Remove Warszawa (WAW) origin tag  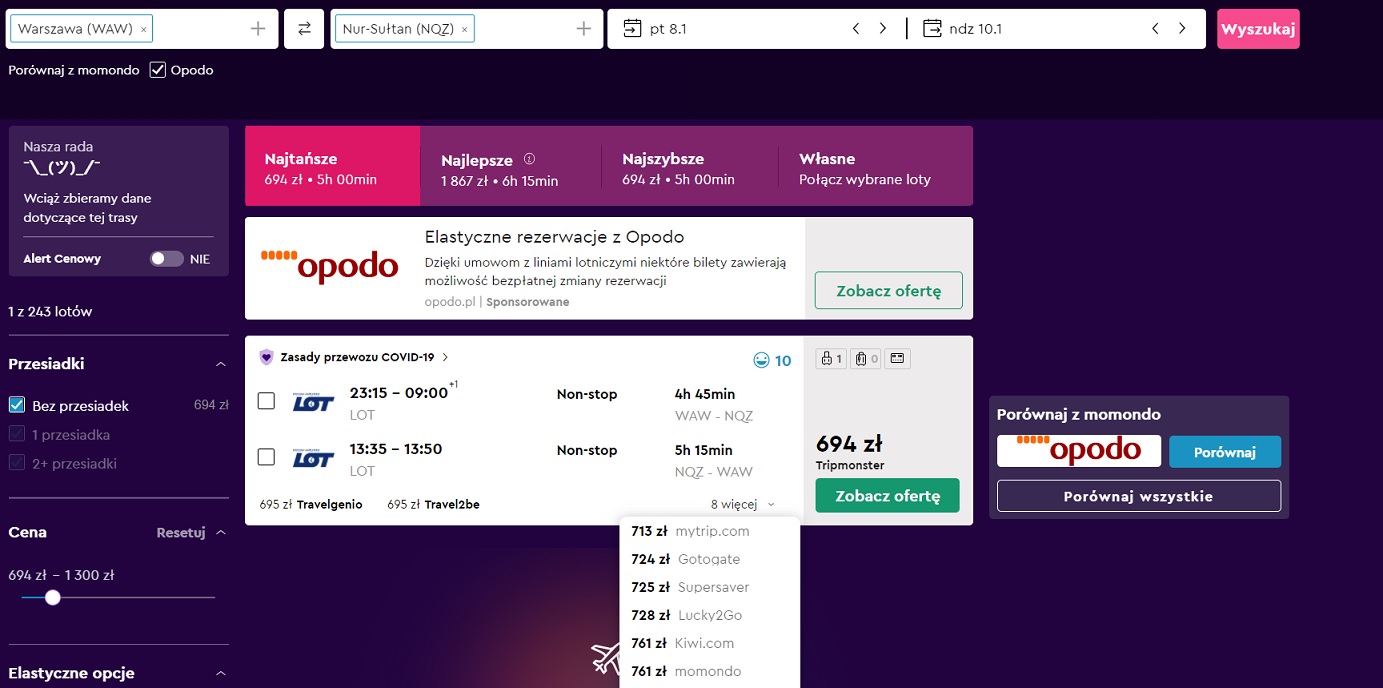143,30
